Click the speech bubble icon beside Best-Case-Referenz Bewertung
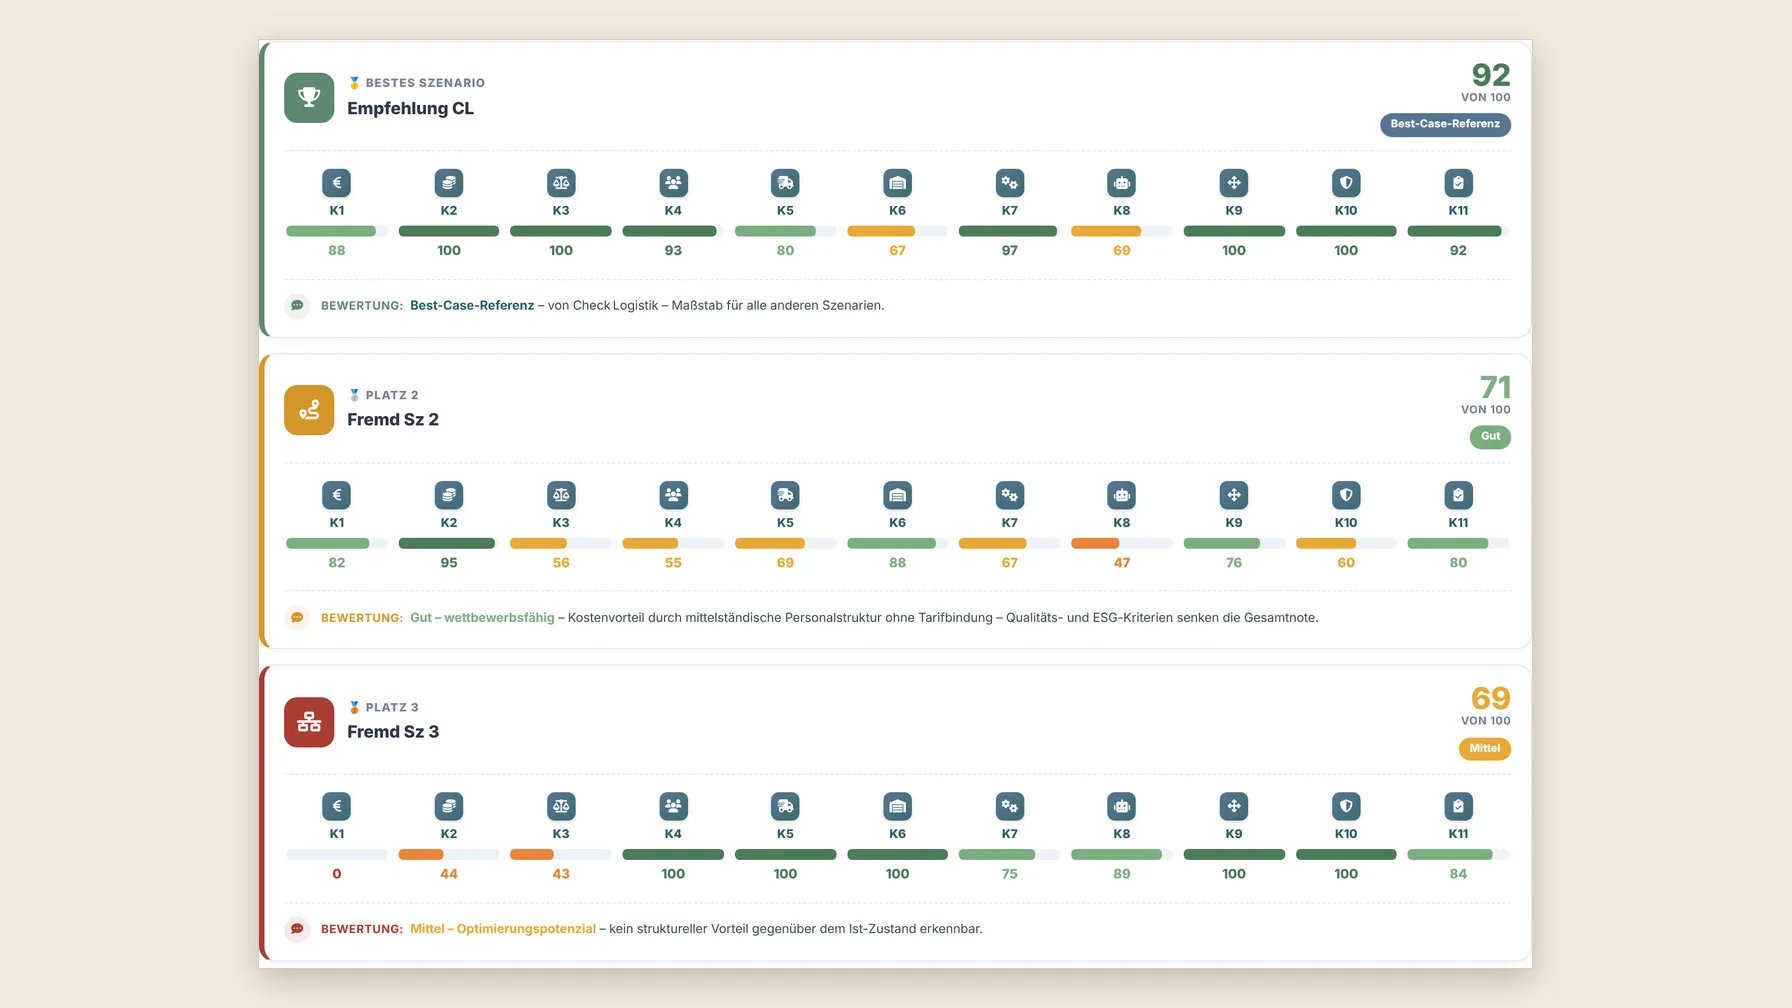 tap(297, 306)
